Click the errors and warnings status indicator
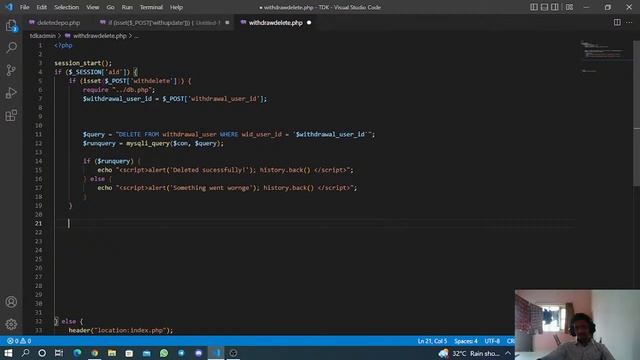This screenshot has width=640, height=360. [19, 341]
